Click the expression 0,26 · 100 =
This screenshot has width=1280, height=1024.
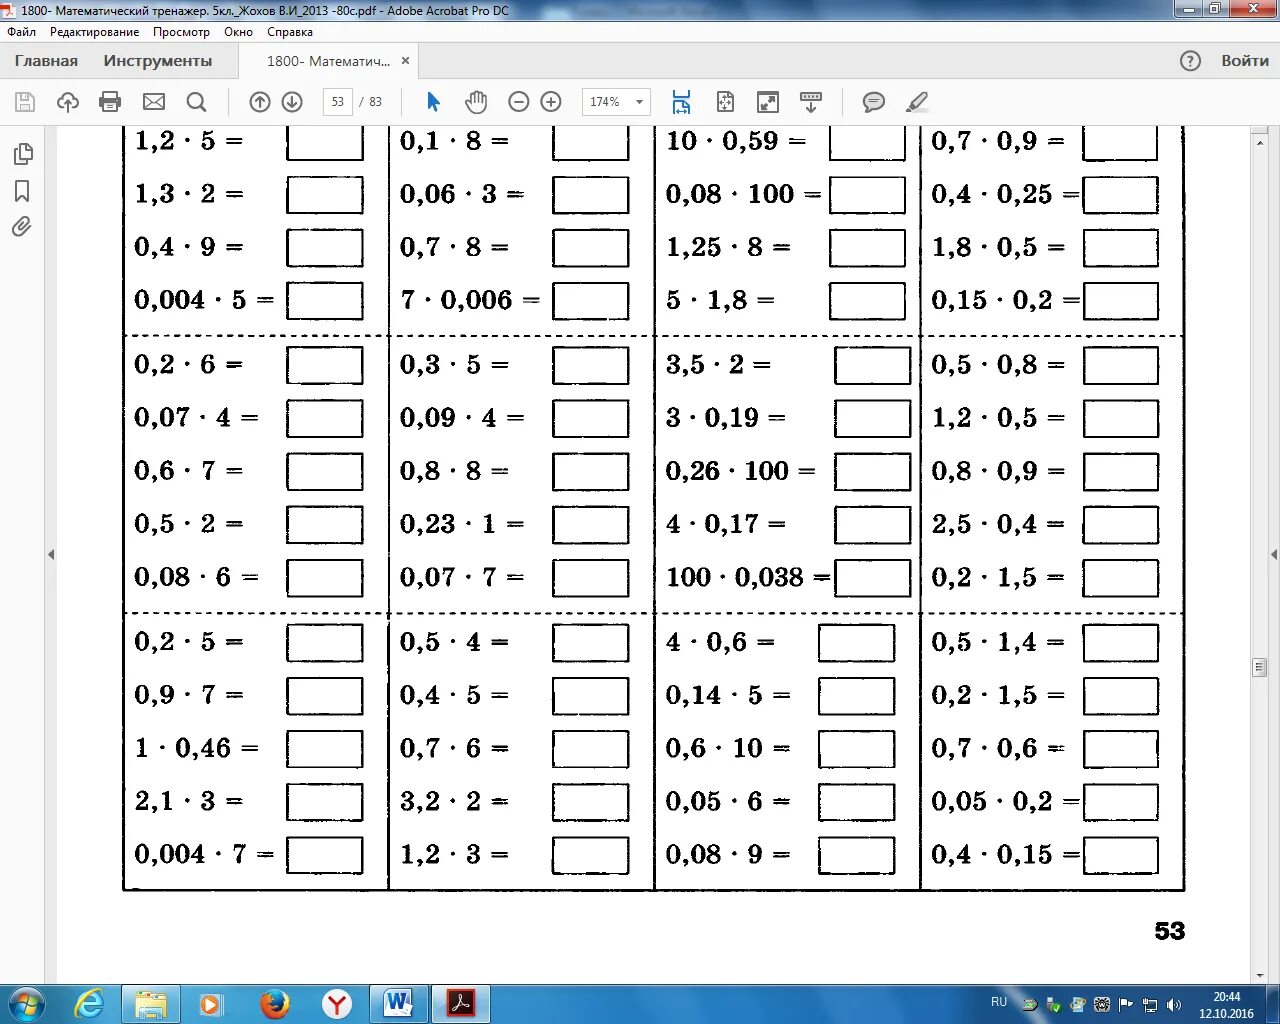(x=740, y=470)
